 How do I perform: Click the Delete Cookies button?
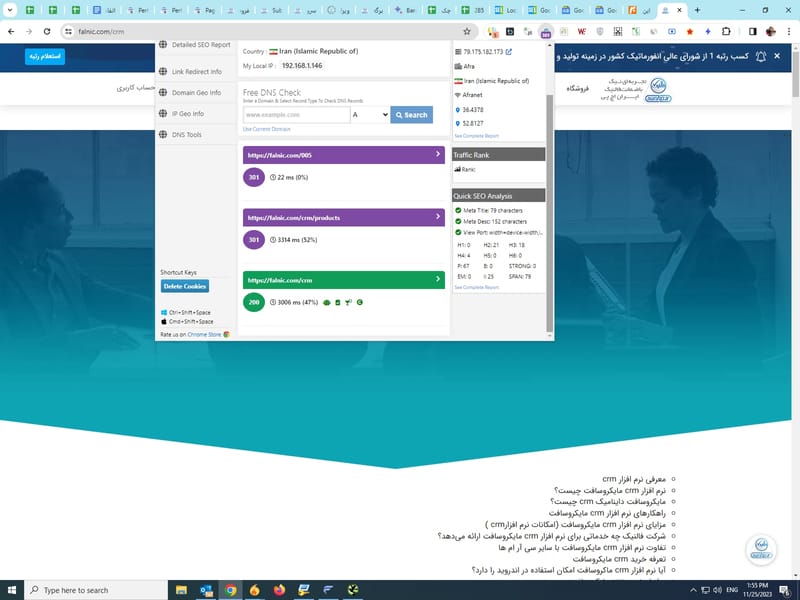(185, 286)
